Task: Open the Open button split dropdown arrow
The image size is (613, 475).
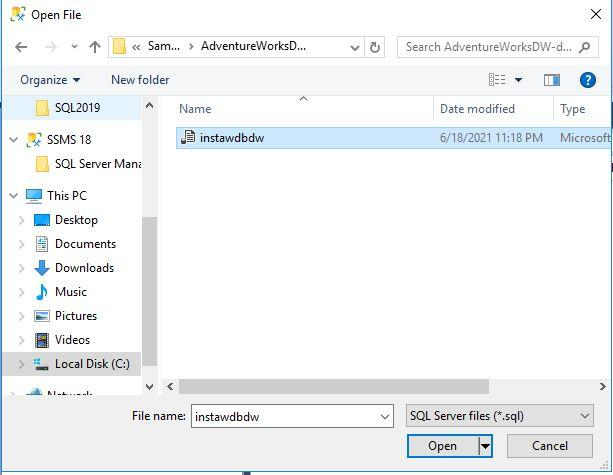Action: [485, 446]
